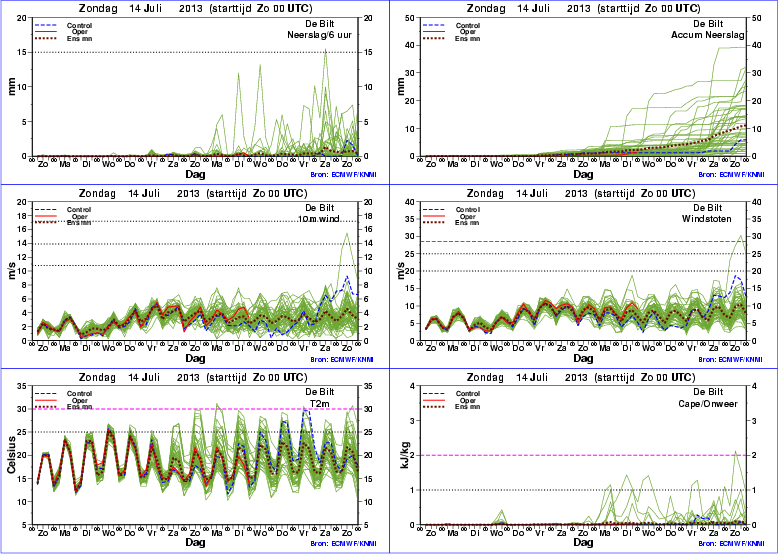This screenshot has height=554, width=778.
Task: Click the "Dag" x-axis label of Cape/Onweer chart
Action: tap(584, 543)
